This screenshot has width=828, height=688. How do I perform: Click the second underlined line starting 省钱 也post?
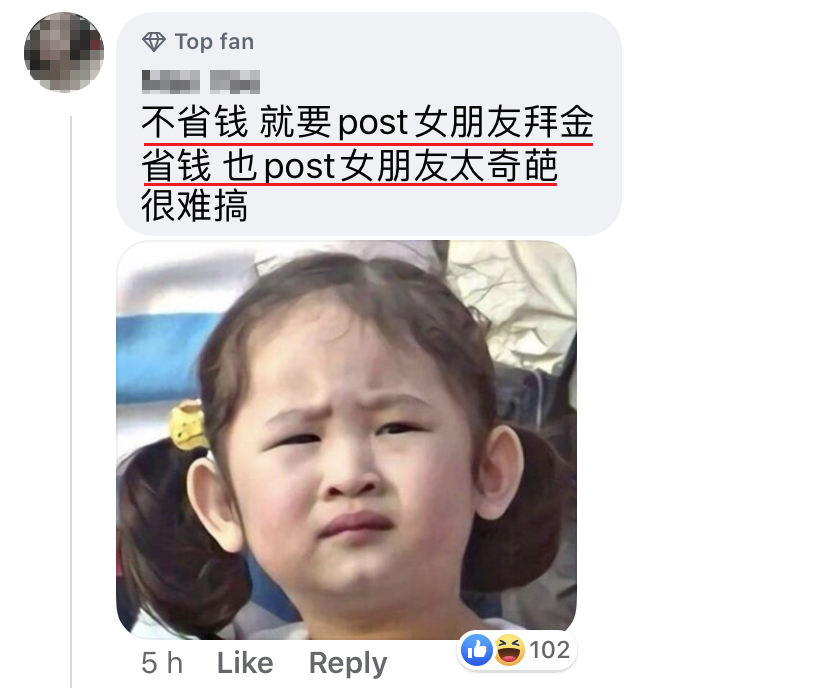(350, 166)
